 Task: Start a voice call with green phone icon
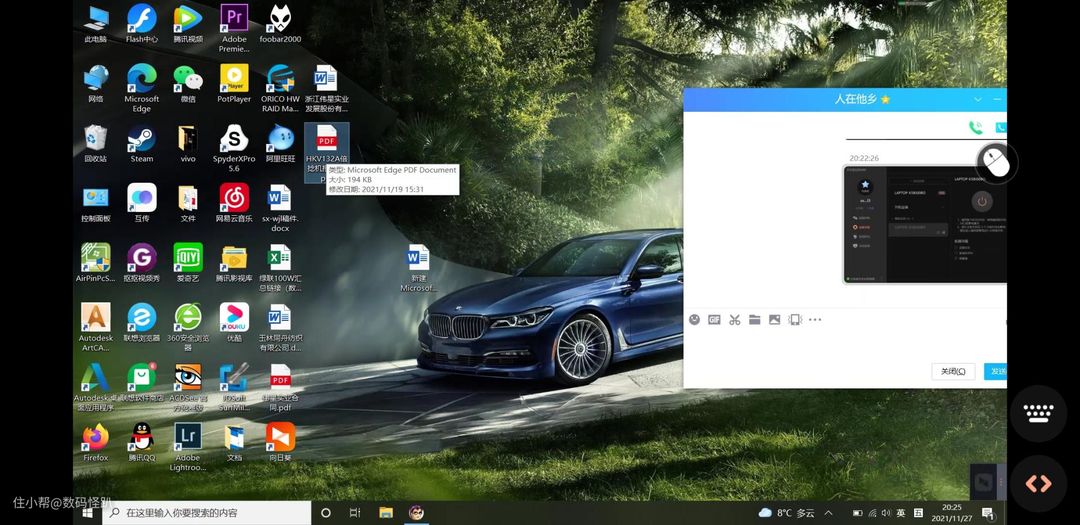(975, 128)
